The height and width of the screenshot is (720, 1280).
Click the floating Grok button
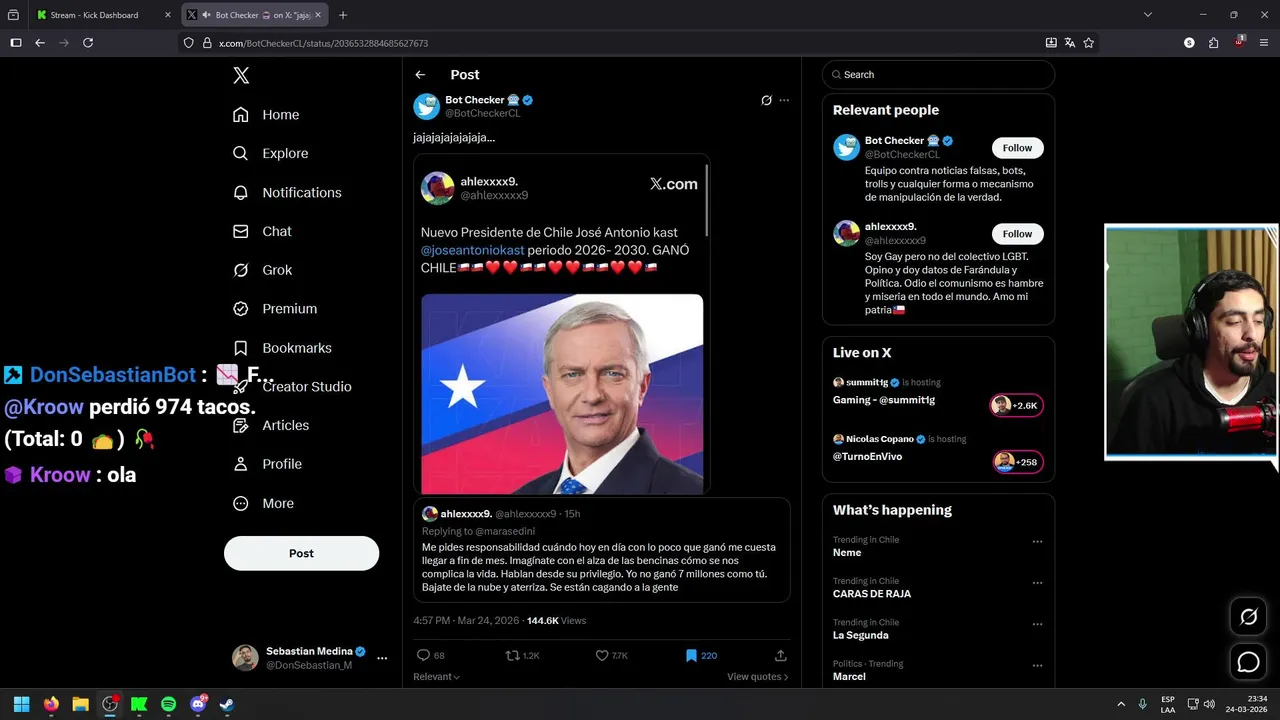tap(1248, 617)
